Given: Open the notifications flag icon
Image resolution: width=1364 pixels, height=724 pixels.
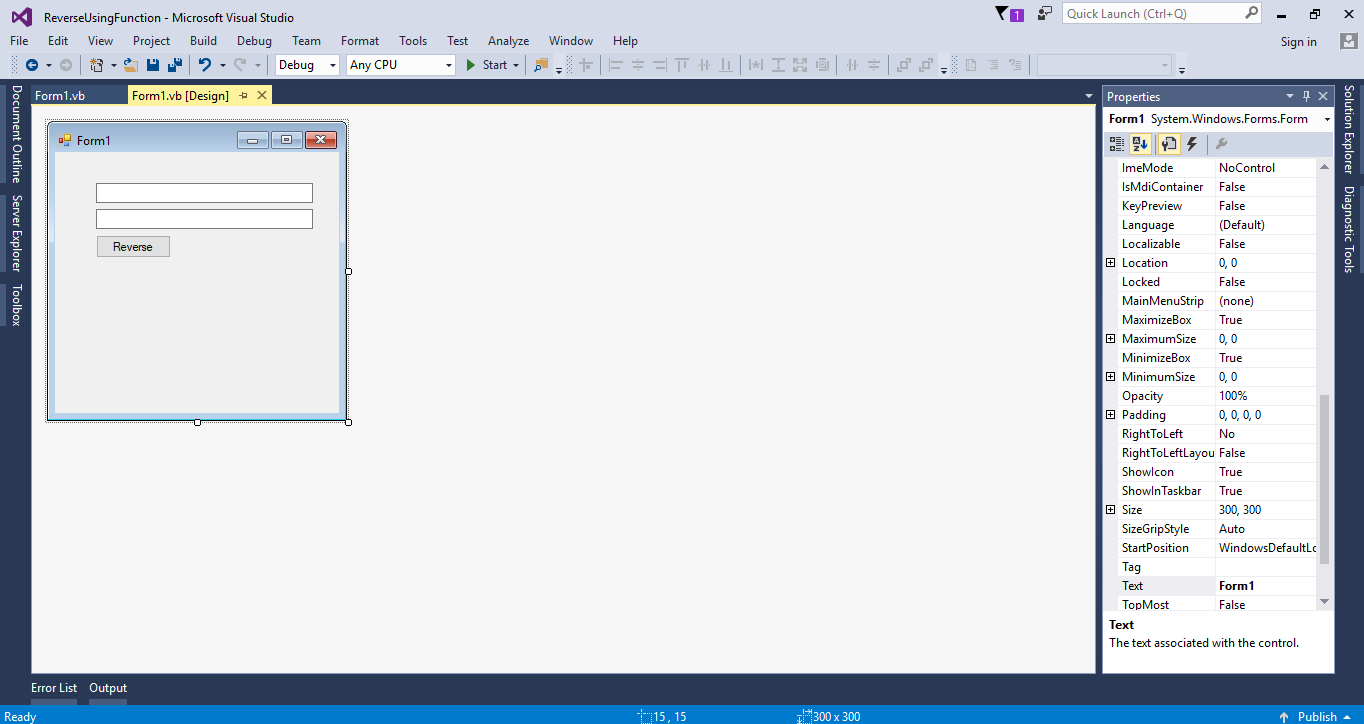Looking at the screenshot, I should [x=1002, y=14].
